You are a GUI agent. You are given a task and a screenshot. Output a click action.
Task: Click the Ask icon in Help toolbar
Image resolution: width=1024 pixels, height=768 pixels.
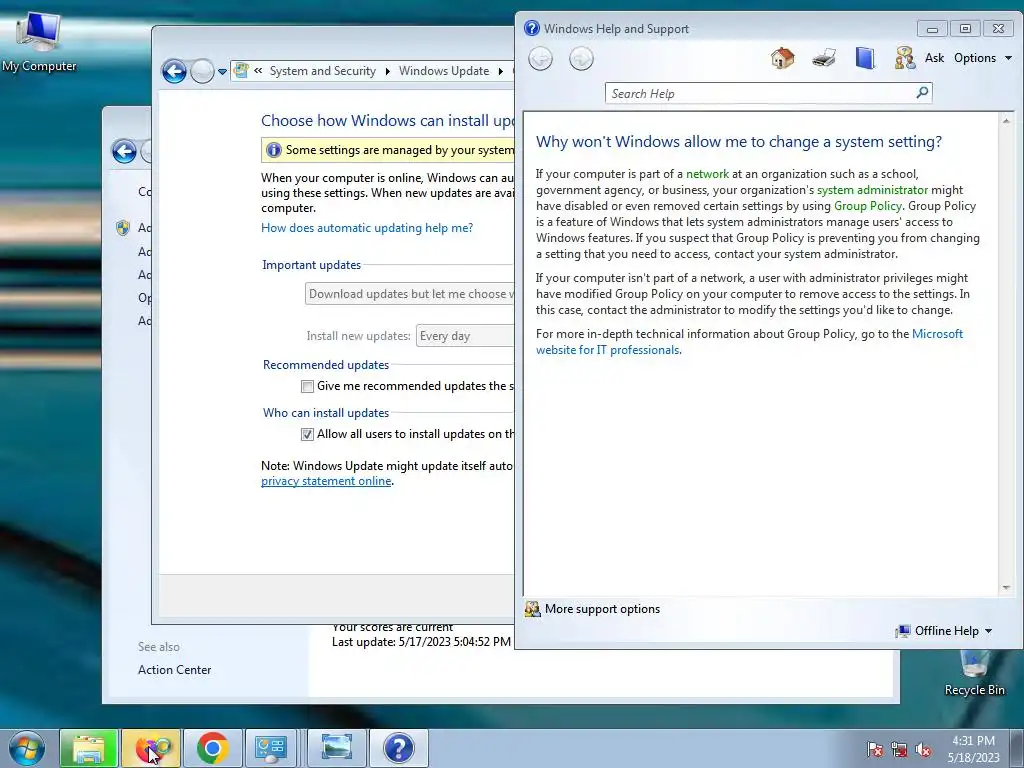(905, 58)
